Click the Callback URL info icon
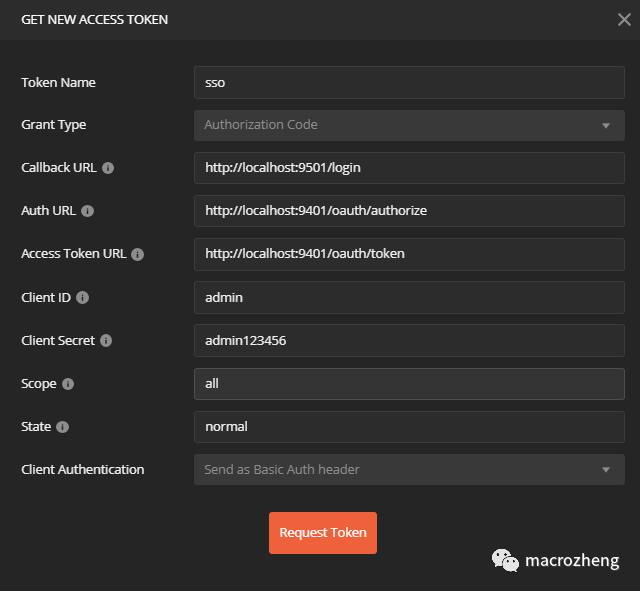 click(108, 168)
